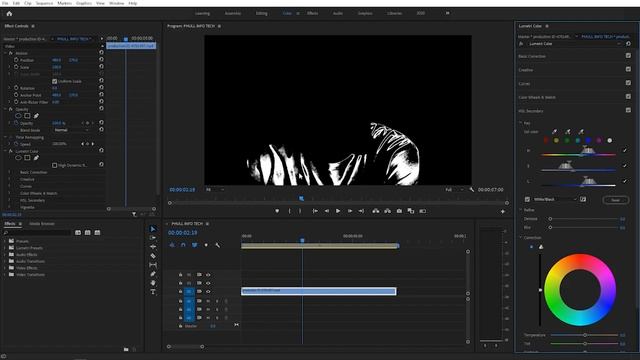Open the File menu
640x360 pixels.
pos(5,3)
